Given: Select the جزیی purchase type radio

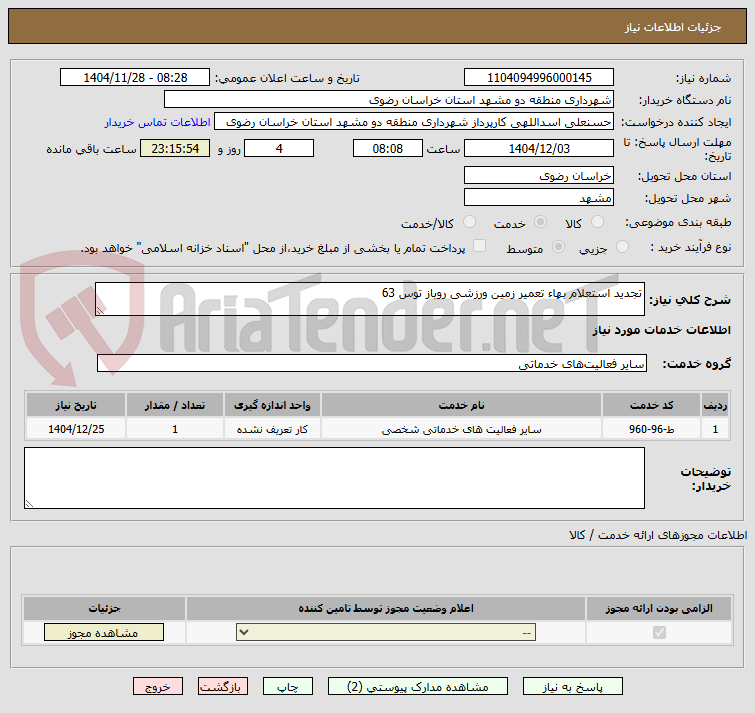Looking at the screenshot, I should [x=622, y=247].
